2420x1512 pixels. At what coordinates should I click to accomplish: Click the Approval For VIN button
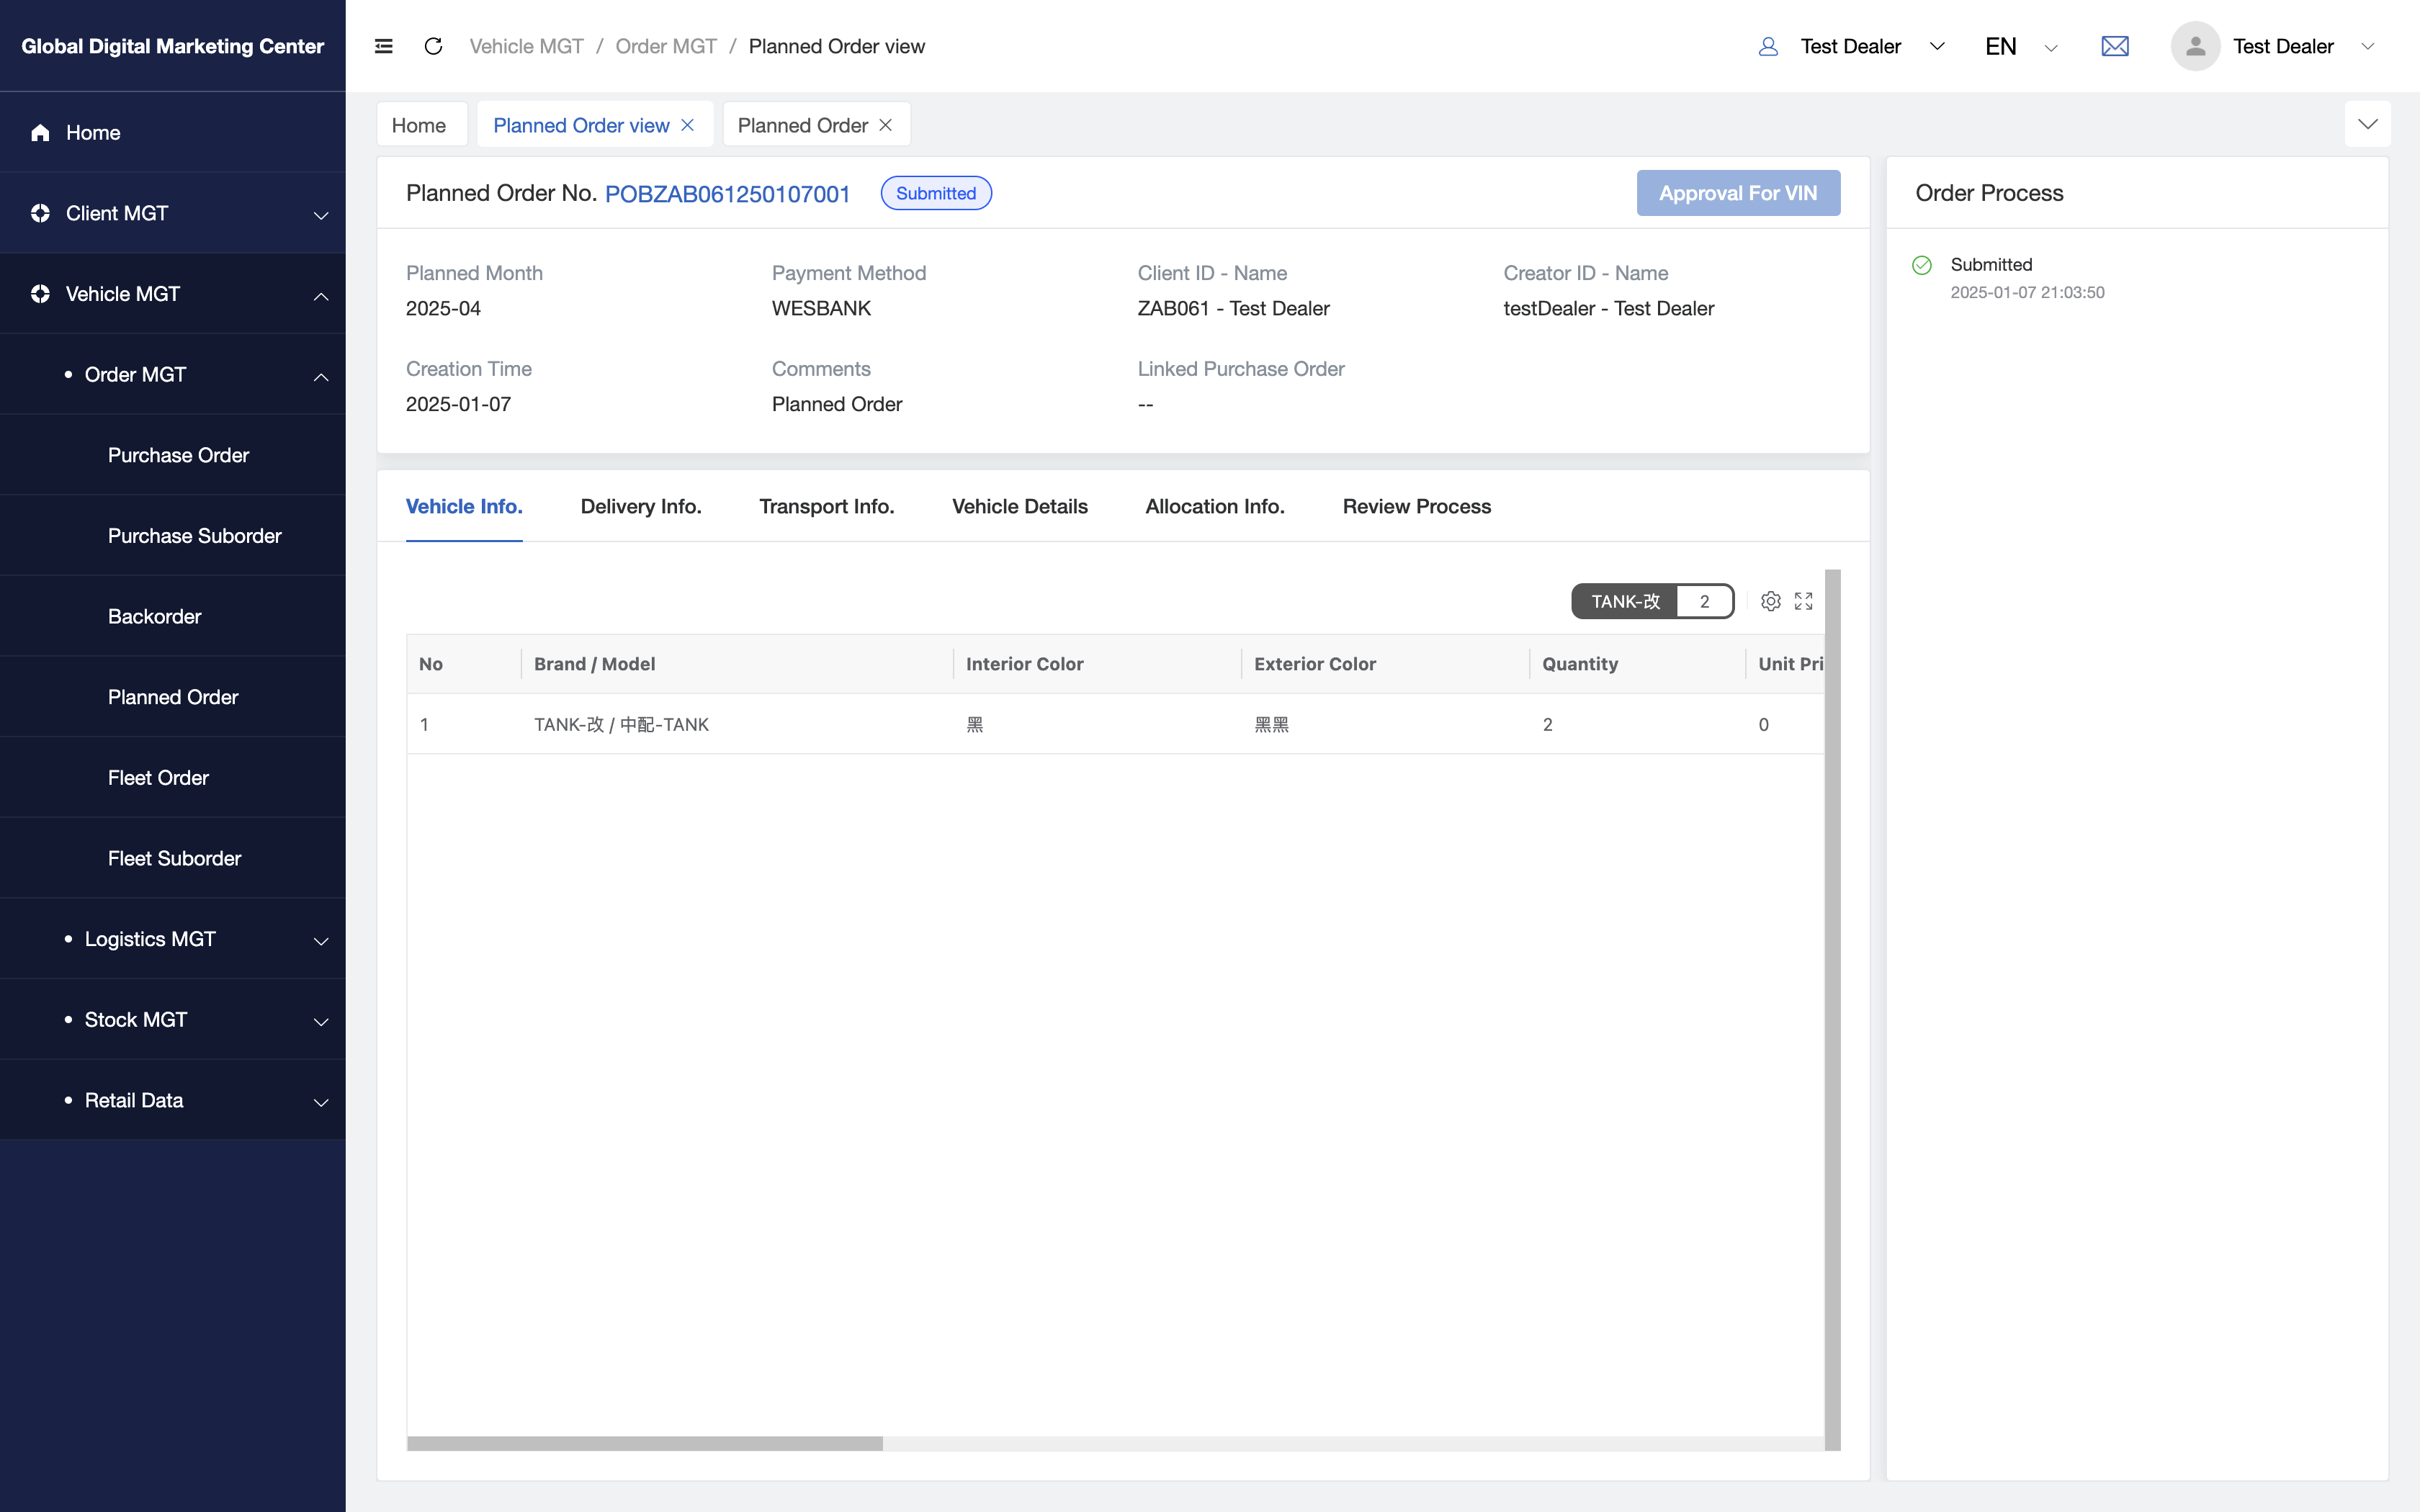(1738, 193)
